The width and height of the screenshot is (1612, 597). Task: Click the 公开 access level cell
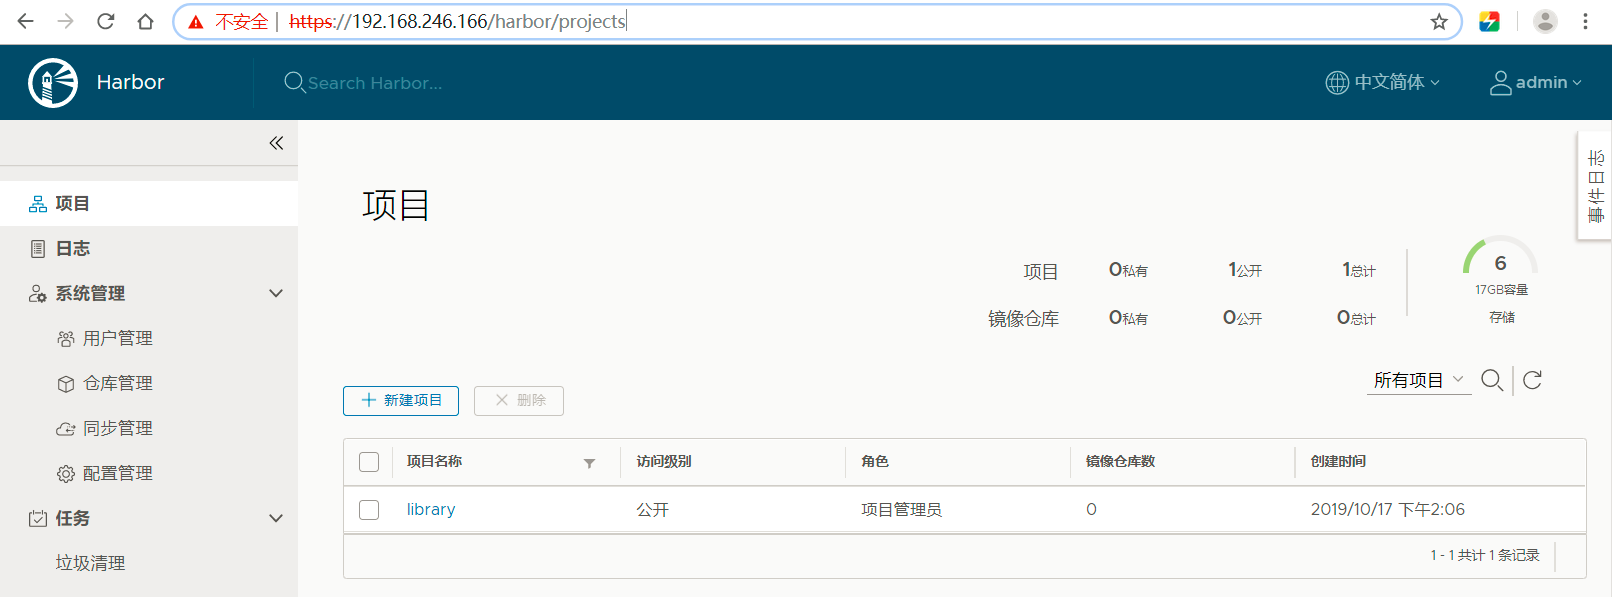pyautogui.click(x=653, y=510)
